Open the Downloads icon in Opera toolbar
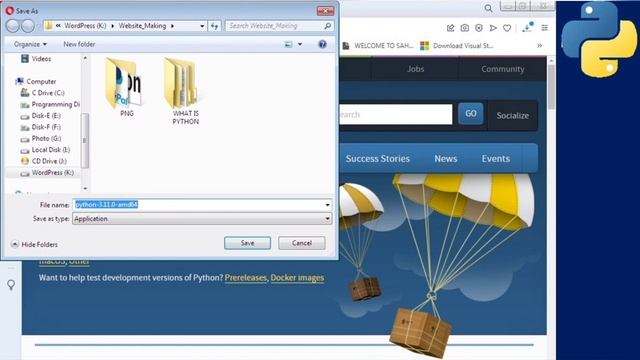This screenshot has width=640, height=360. pyautogui.click(x=527, y=27)
